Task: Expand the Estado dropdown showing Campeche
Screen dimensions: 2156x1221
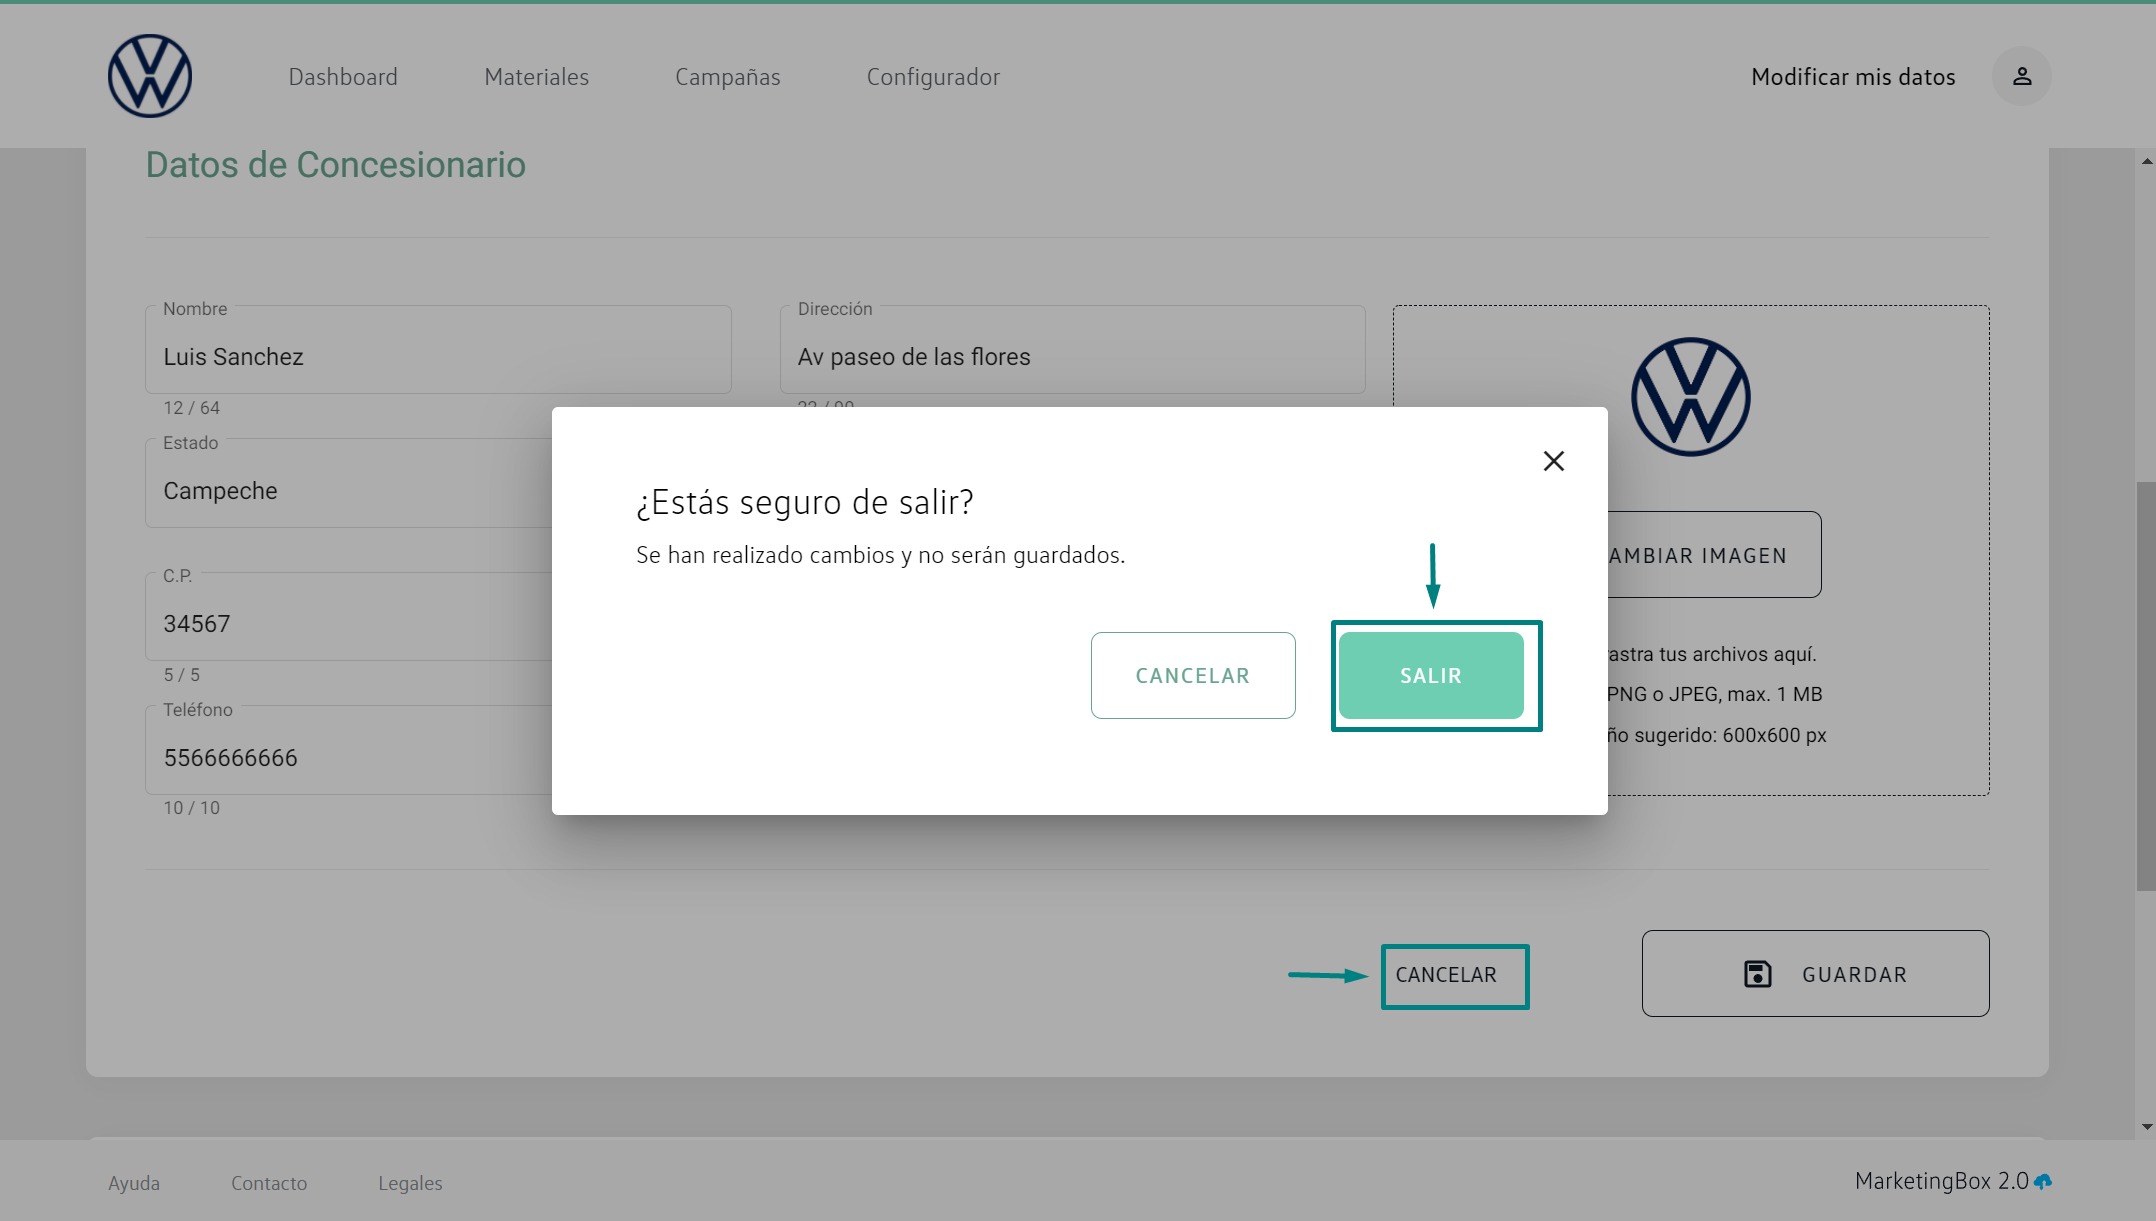Action: pos(350,491)
